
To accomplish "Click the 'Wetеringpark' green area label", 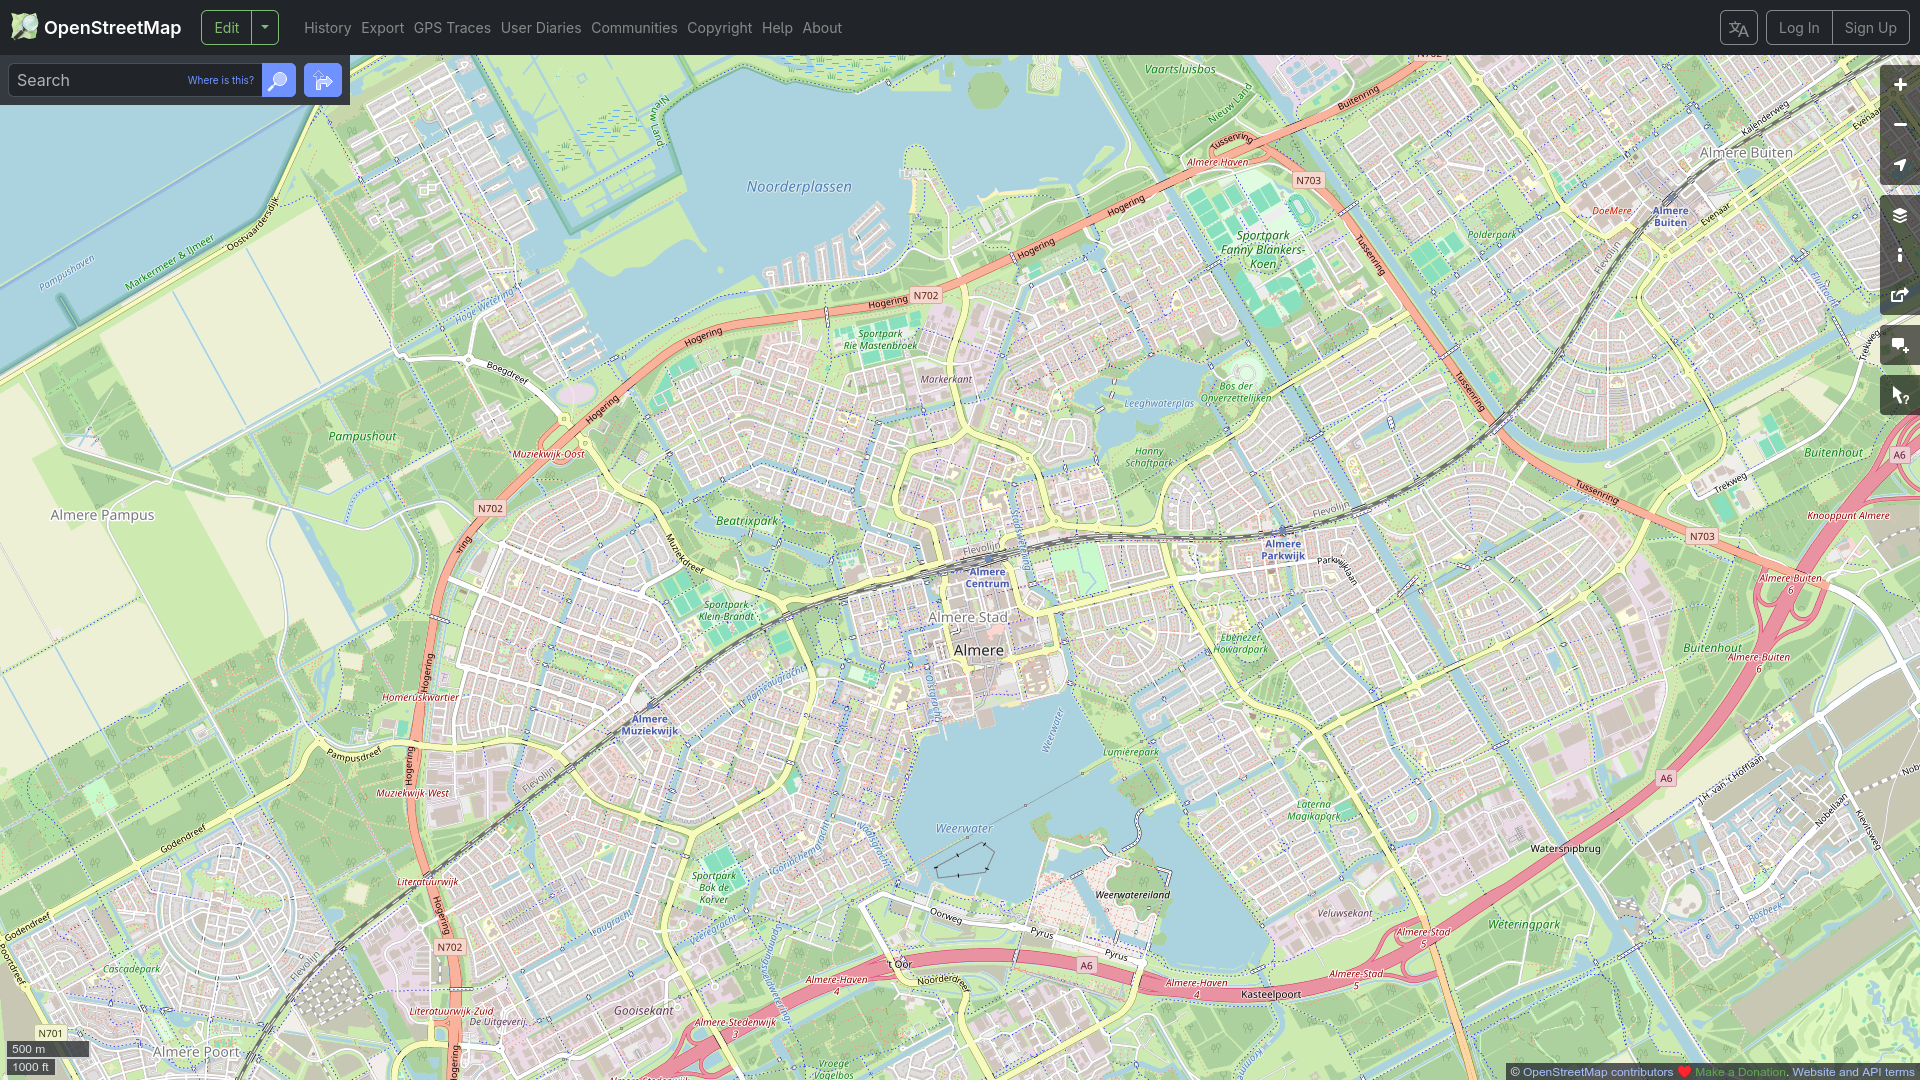I will click(x=1524, y=925).
